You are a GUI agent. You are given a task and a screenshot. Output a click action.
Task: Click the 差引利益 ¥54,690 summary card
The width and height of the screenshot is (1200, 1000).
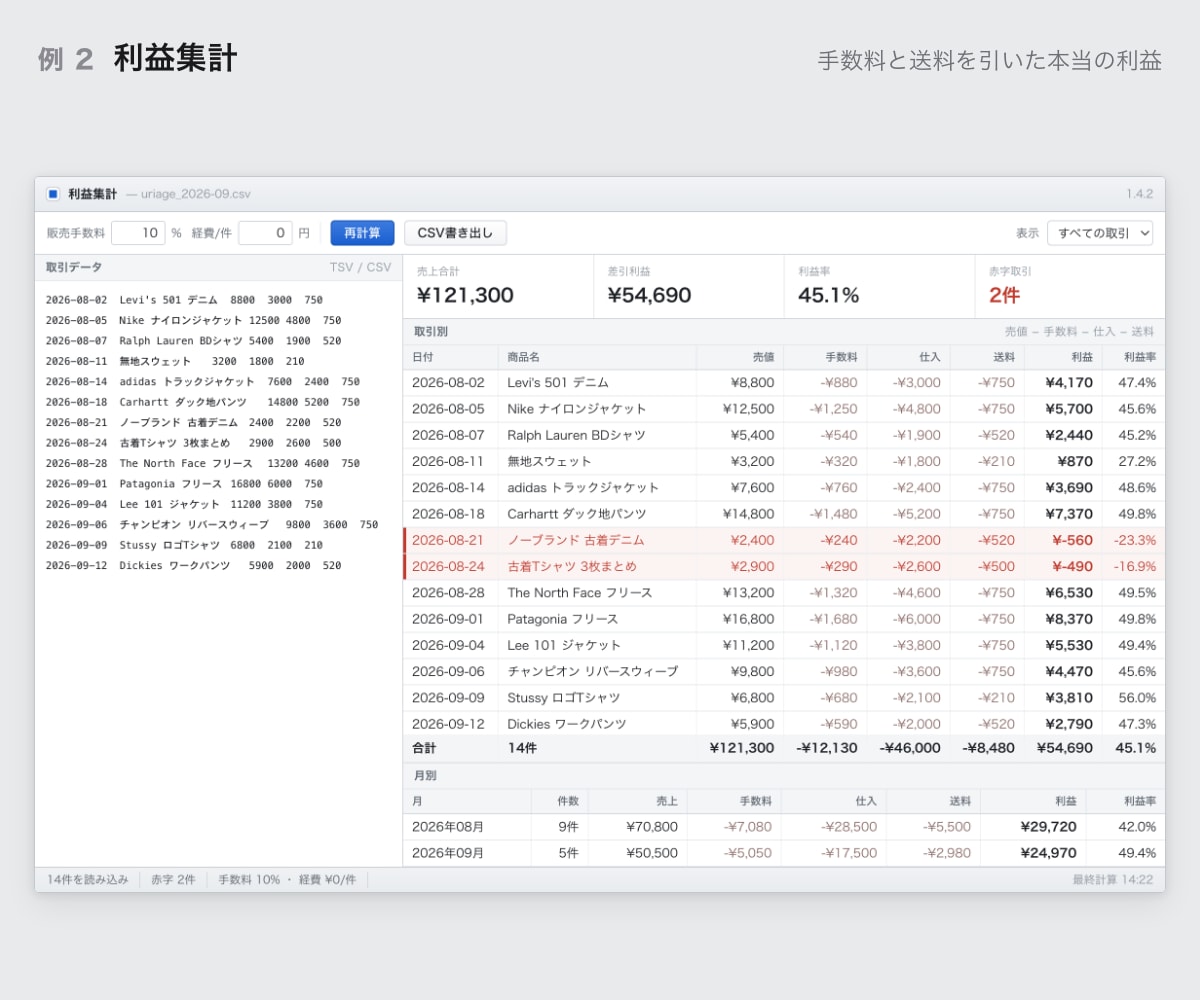pyautogui.click(x=689, y=286)
